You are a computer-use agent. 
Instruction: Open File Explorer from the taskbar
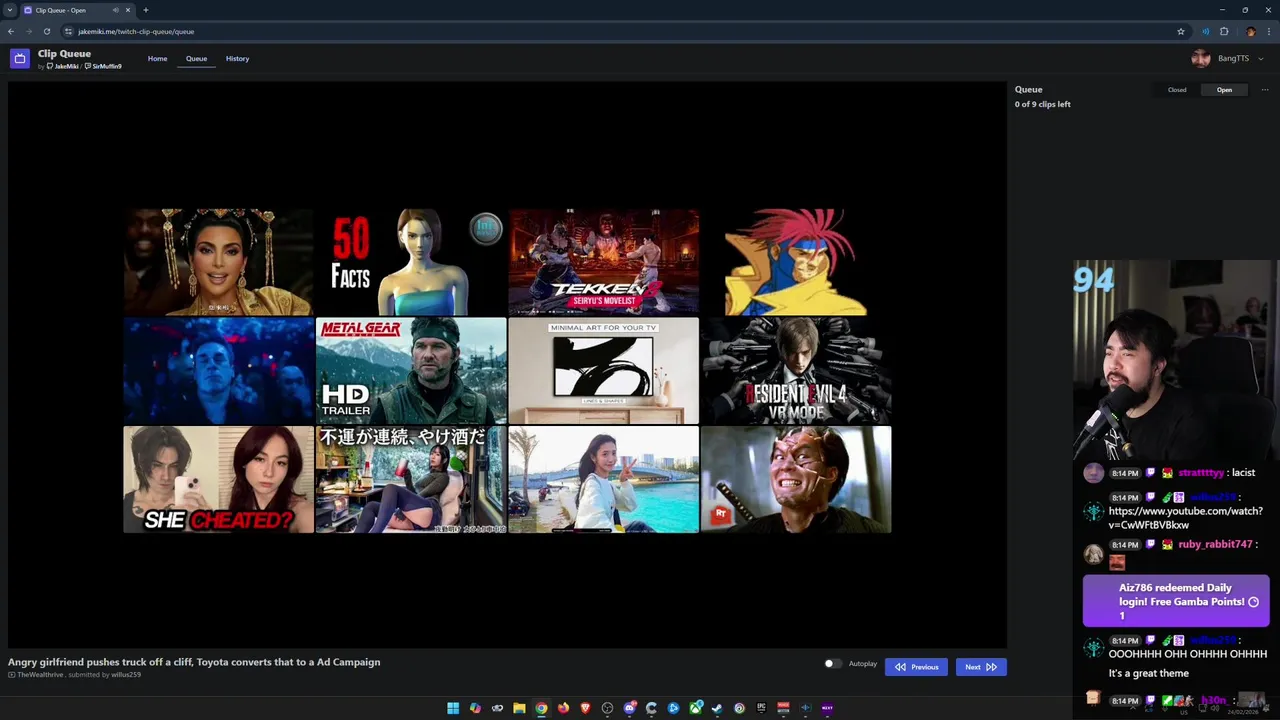click(x=519, y=708)
